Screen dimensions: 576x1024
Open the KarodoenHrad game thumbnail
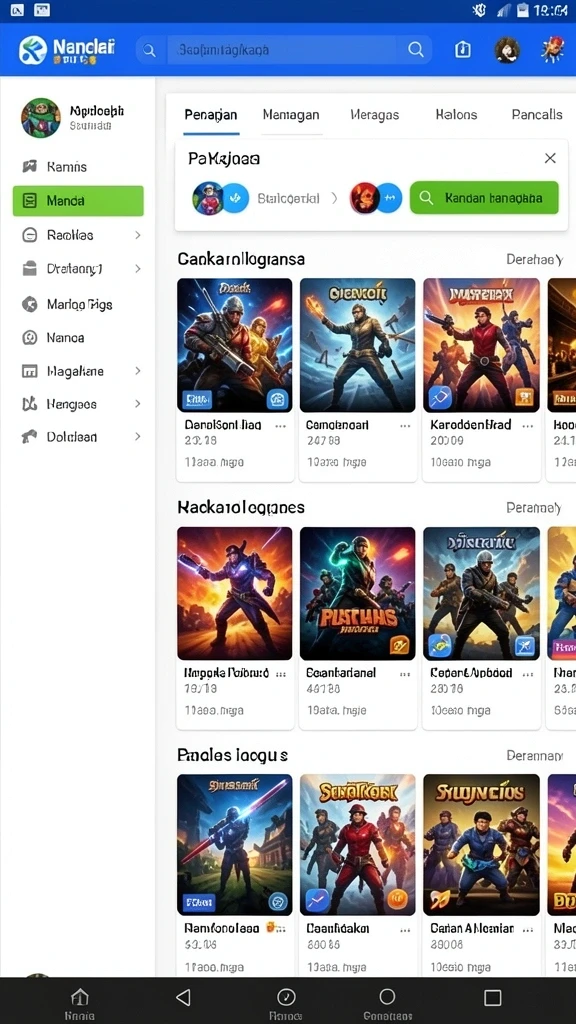[481, 345]
